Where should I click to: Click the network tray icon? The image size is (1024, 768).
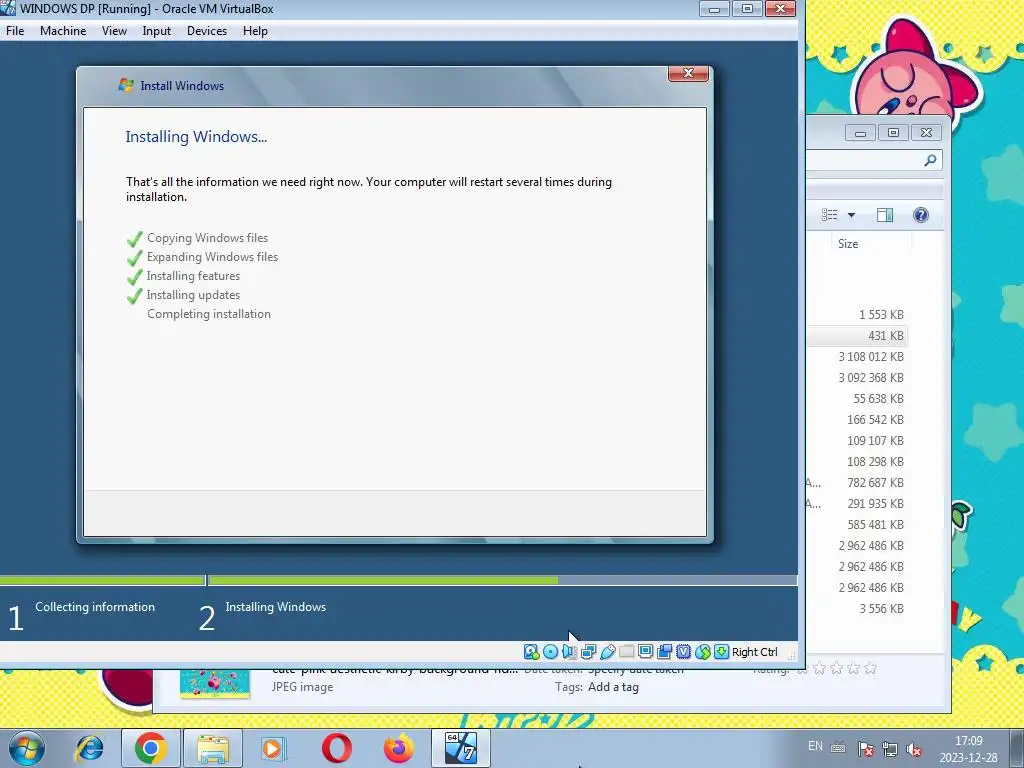pos(889,749)
